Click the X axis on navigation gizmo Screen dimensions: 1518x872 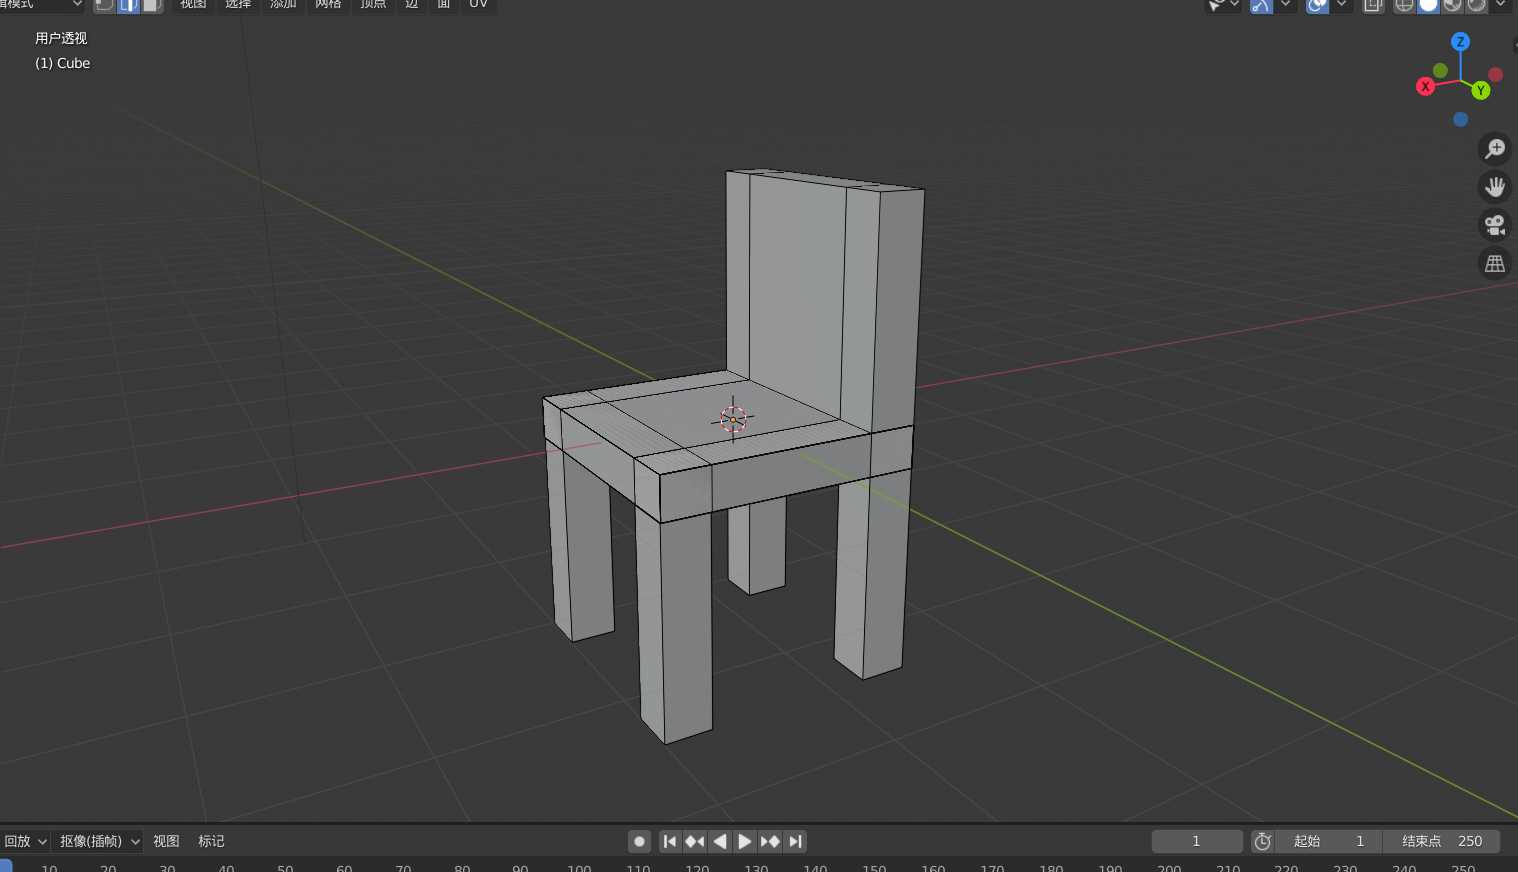pyautogui.click(x=1426, y=87)
